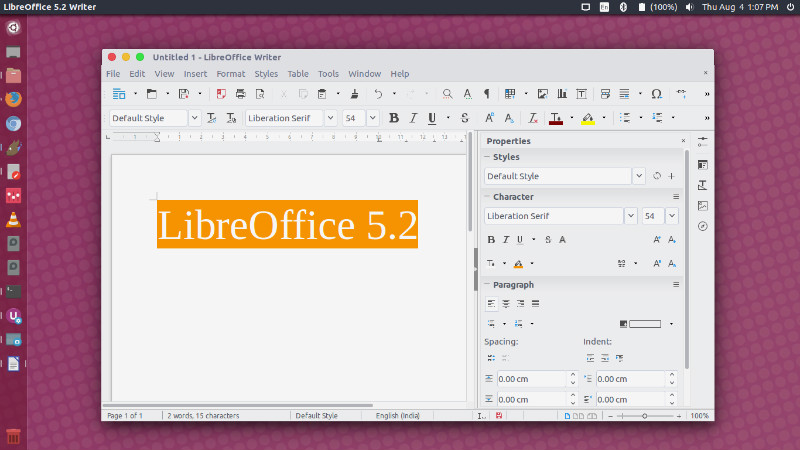
Task: Click the yellow Highlighting Color button
Action: (x=588, y=118)
